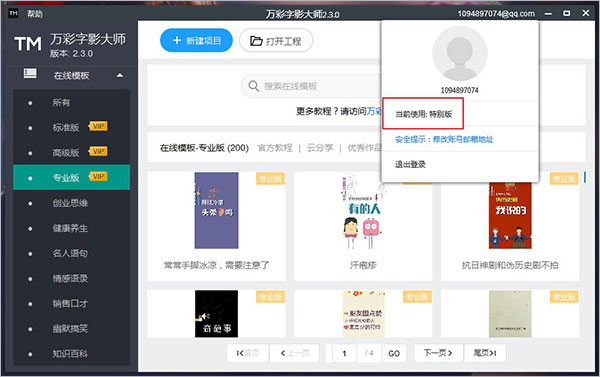Select 情感语录 category
The image size is (600, 377).
(x=72, y=278)
